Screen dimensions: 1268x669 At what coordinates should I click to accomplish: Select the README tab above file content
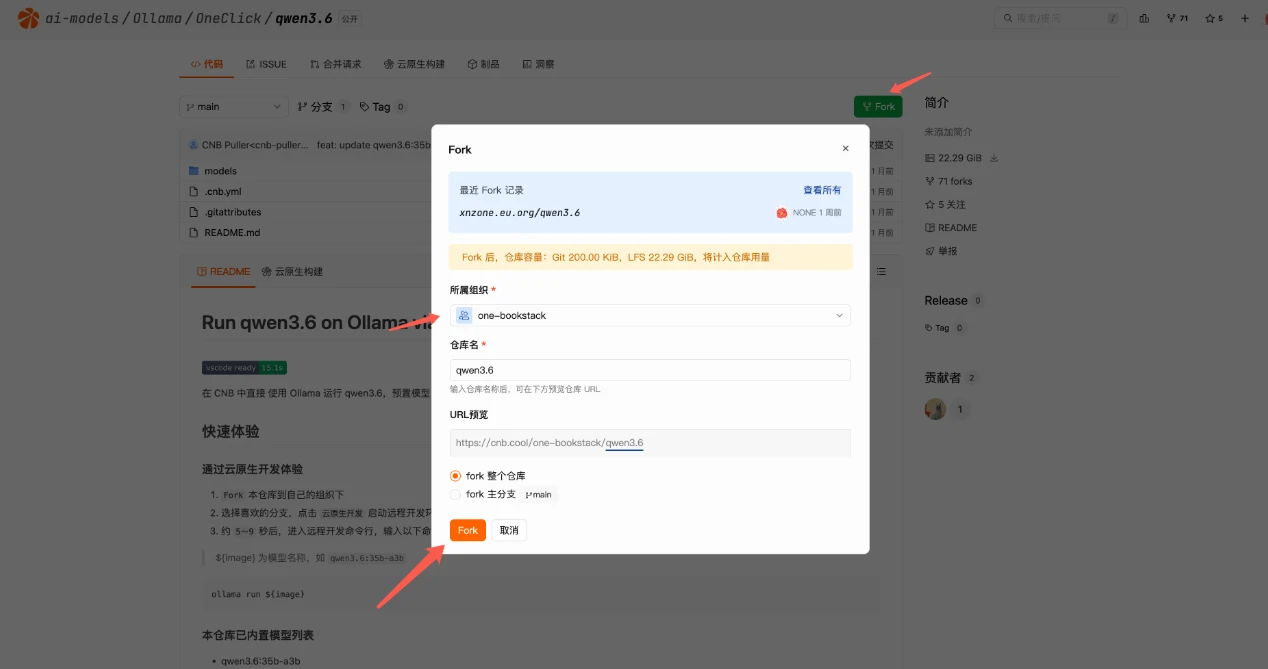(223, 271)
